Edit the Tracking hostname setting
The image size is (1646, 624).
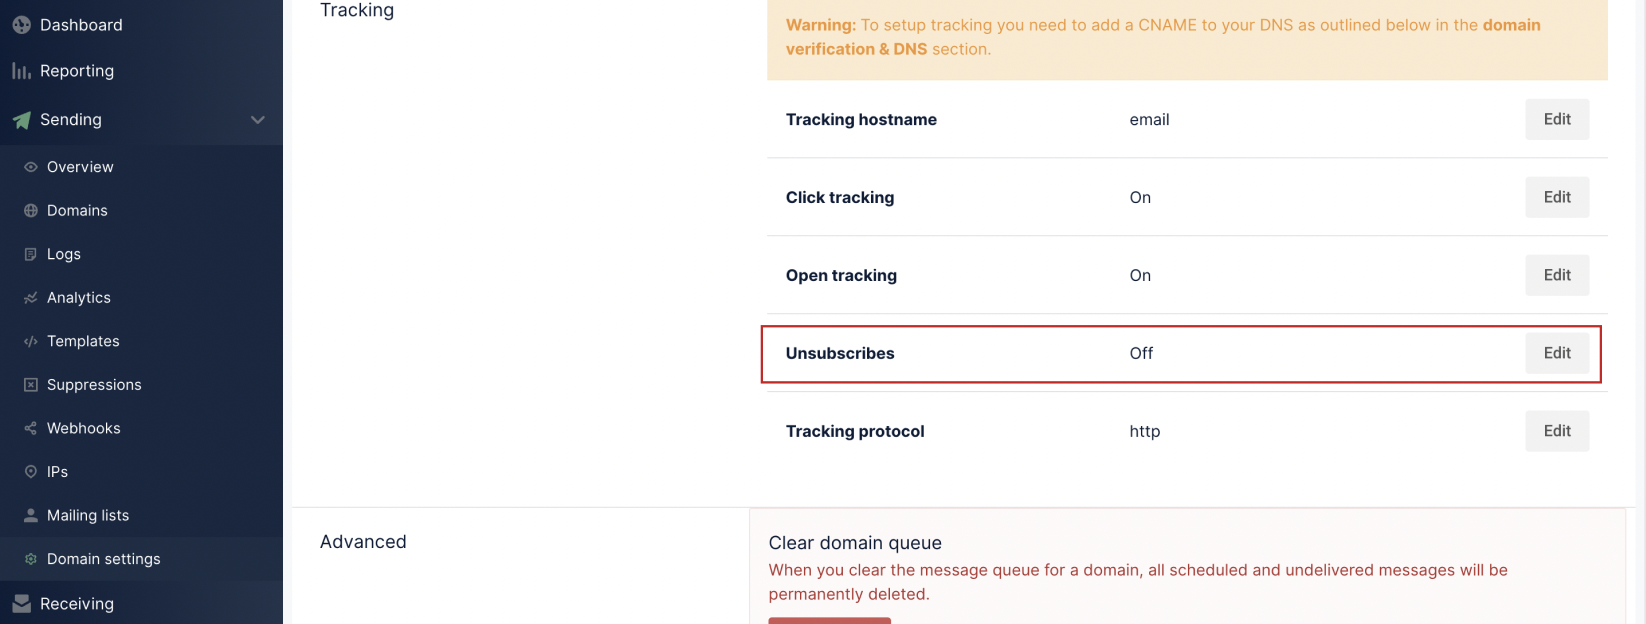tap(1557, 119)
